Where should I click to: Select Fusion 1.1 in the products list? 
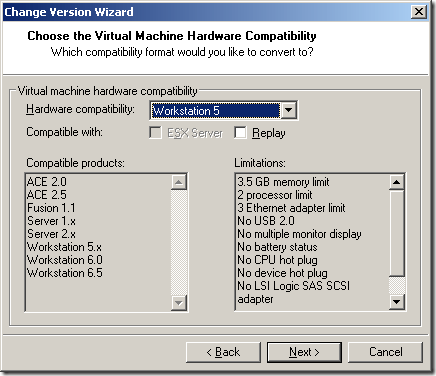click(x=51, y=208)
